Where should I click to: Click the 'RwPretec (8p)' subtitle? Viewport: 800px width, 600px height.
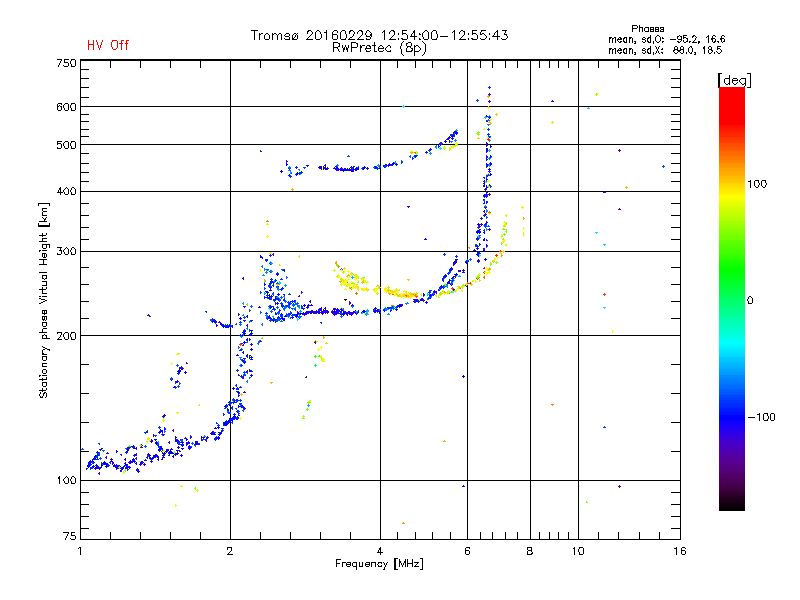379,48
